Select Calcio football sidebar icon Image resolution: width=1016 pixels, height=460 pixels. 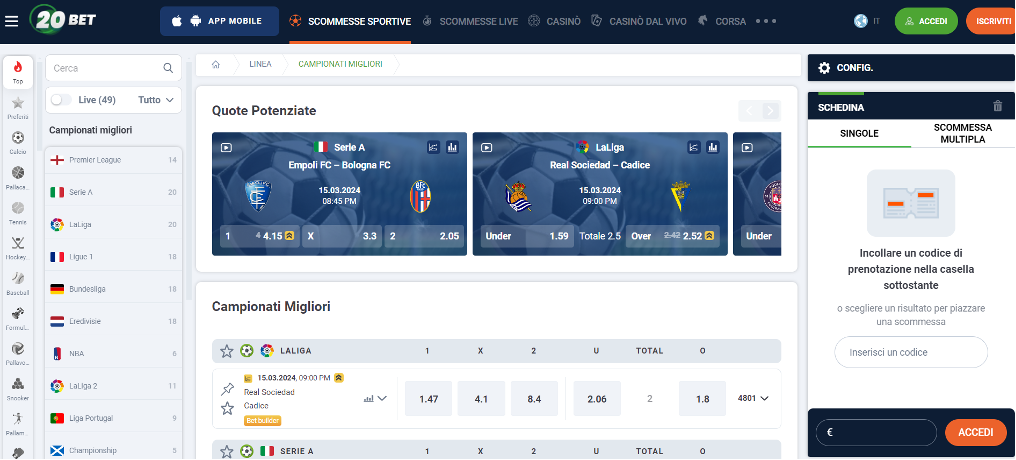[18, 142]
